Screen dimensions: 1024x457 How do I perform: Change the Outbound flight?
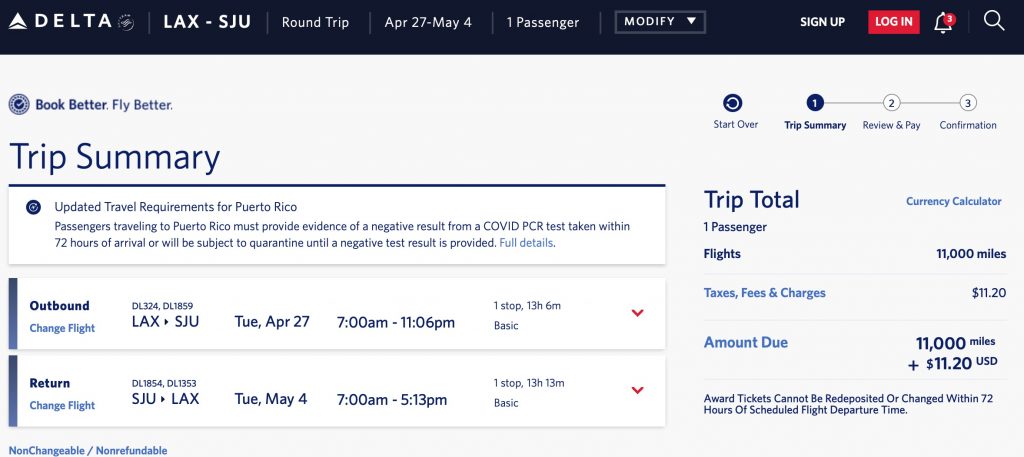[x=62, y=328]
